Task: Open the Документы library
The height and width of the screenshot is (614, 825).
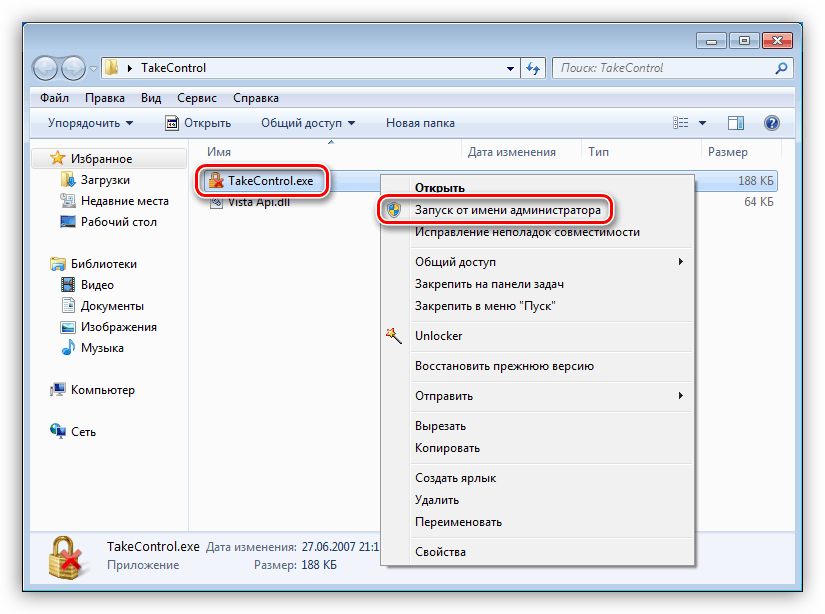Action: 112,306
